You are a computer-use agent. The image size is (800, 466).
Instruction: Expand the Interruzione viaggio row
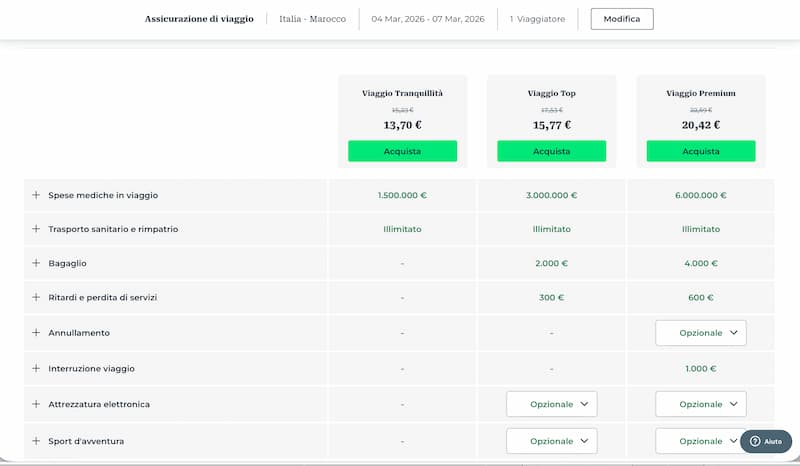pyautogui.click(x=36, y=368)
